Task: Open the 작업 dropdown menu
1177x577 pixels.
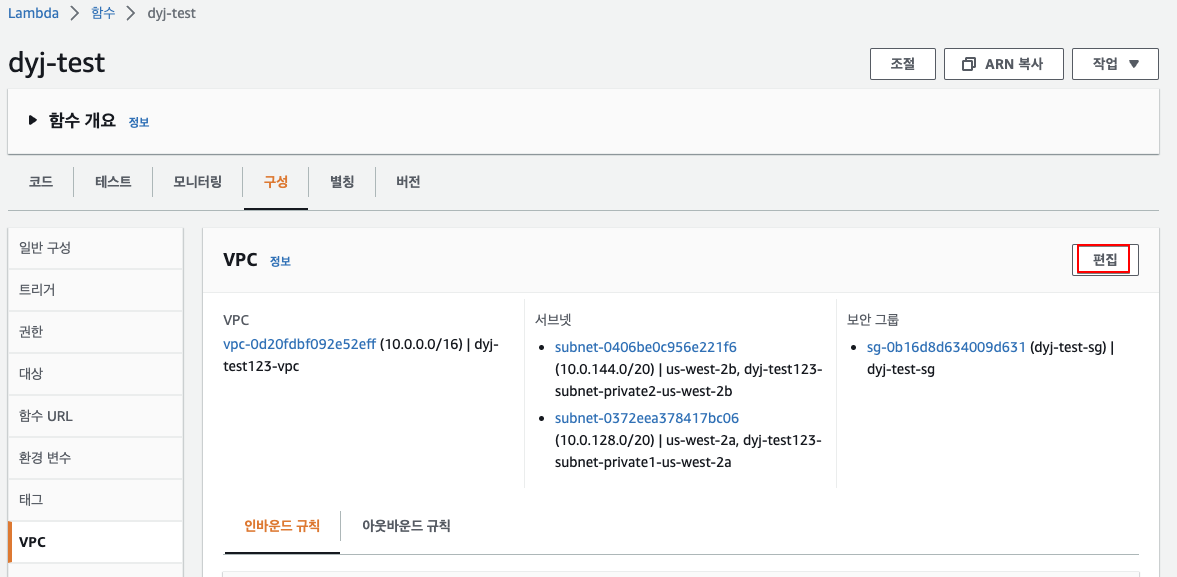Action: click(x=1114, y=64)
